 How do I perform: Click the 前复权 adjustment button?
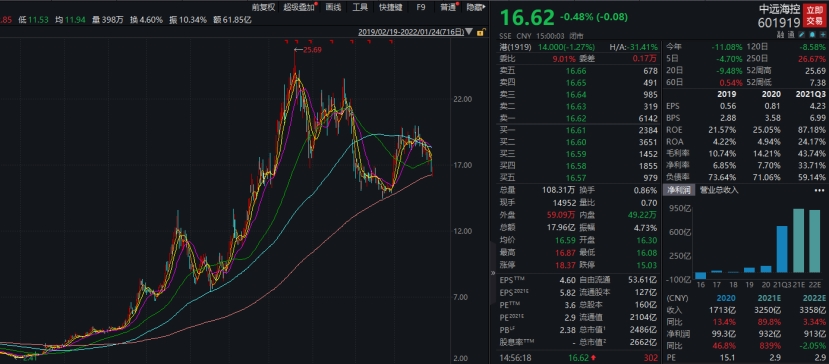click(x=263, y=7)
